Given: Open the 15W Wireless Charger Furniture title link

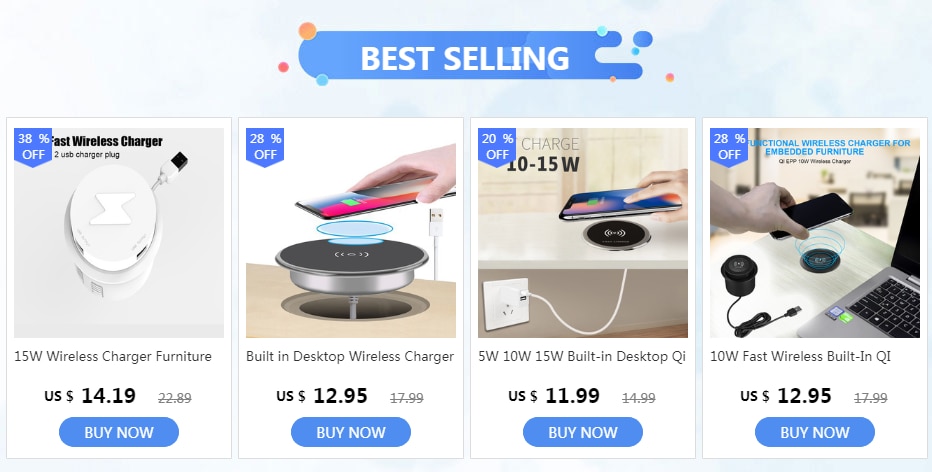Looking at the screenshot, I should pyautogui.click(x=113, y=357).
